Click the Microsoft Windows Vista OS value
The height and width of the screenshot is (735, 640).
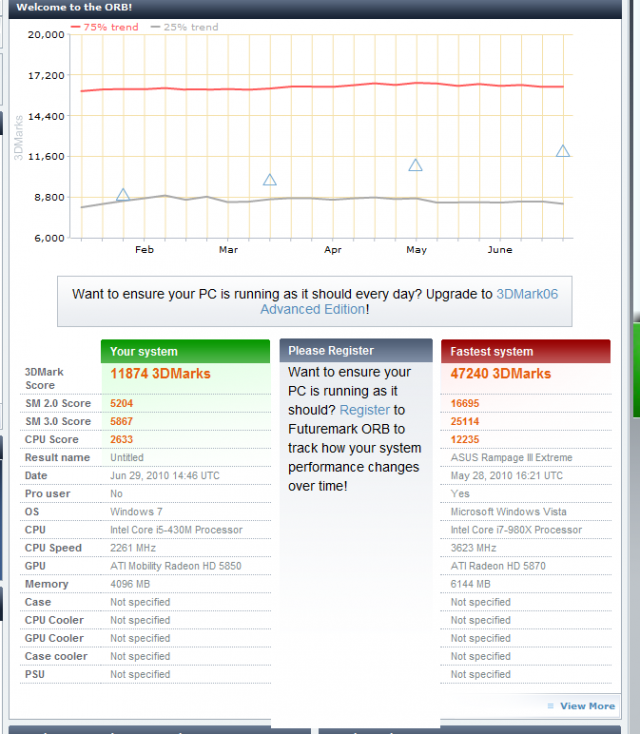coord(508,512)
